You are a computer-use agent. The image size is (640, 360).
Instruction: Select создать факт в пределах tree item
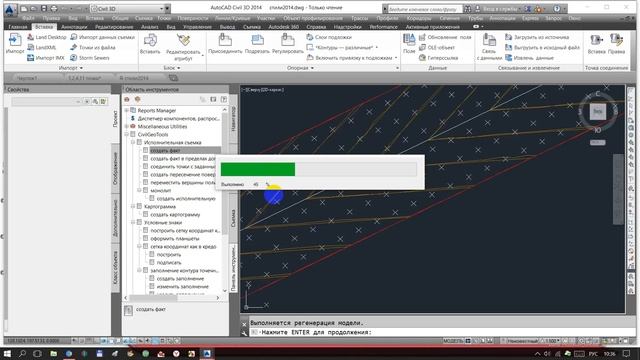pyautogui.click(x=182, y=159)
